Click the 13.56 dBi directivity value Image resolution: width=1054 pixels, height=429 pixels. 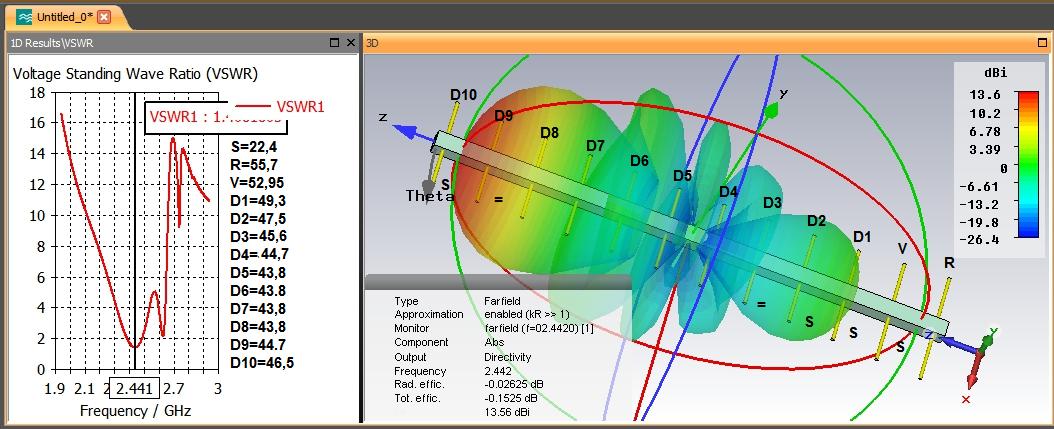(x=507, y=412)
